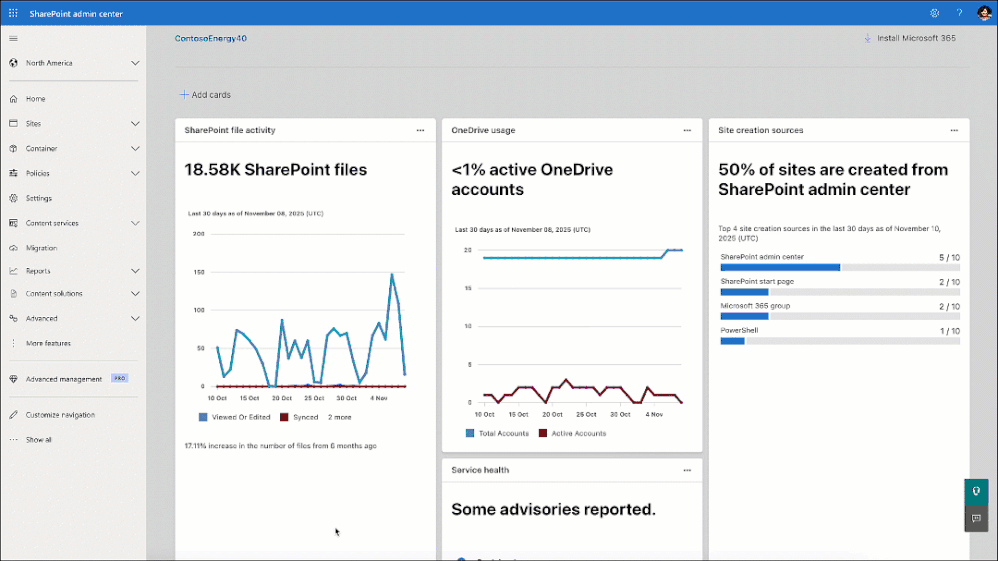Click SharePoint admin center header title
Viewport: 998px width, 561px height.
pos(76,13)
